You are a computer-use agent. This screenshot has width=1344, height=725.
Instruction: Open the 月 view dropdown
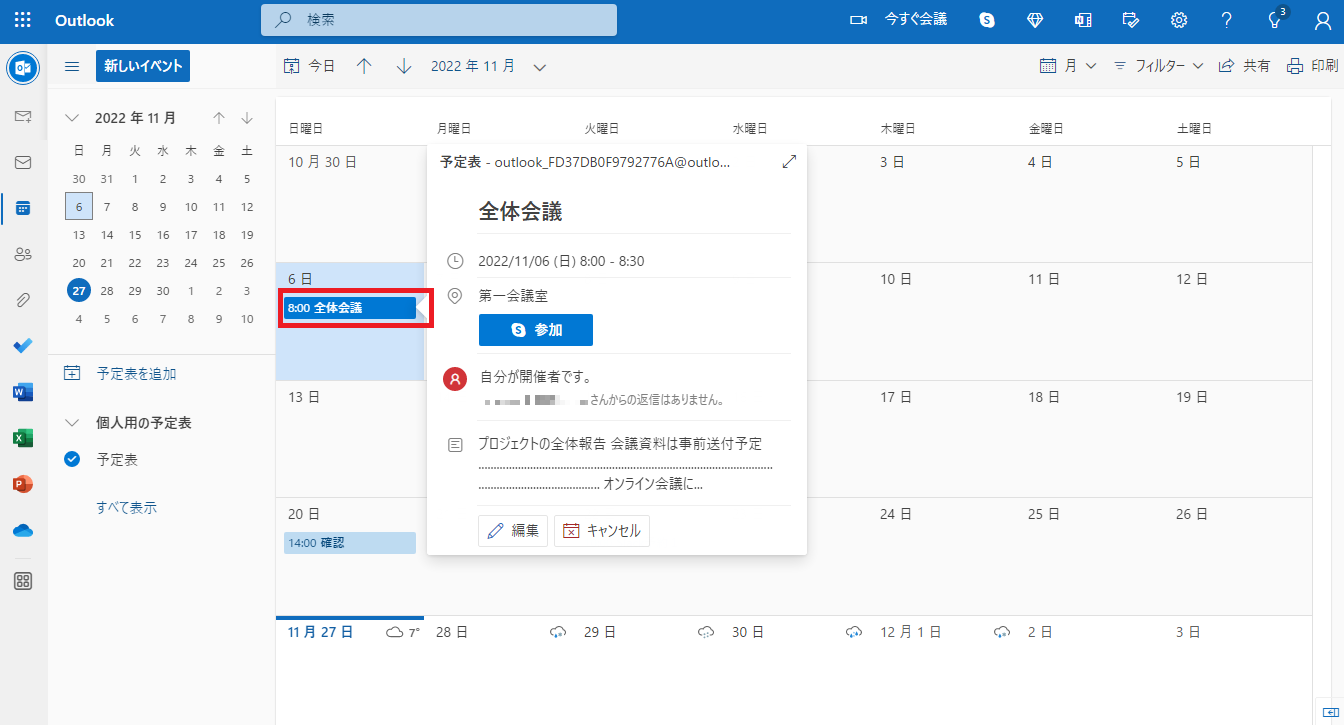(1068, 66)
